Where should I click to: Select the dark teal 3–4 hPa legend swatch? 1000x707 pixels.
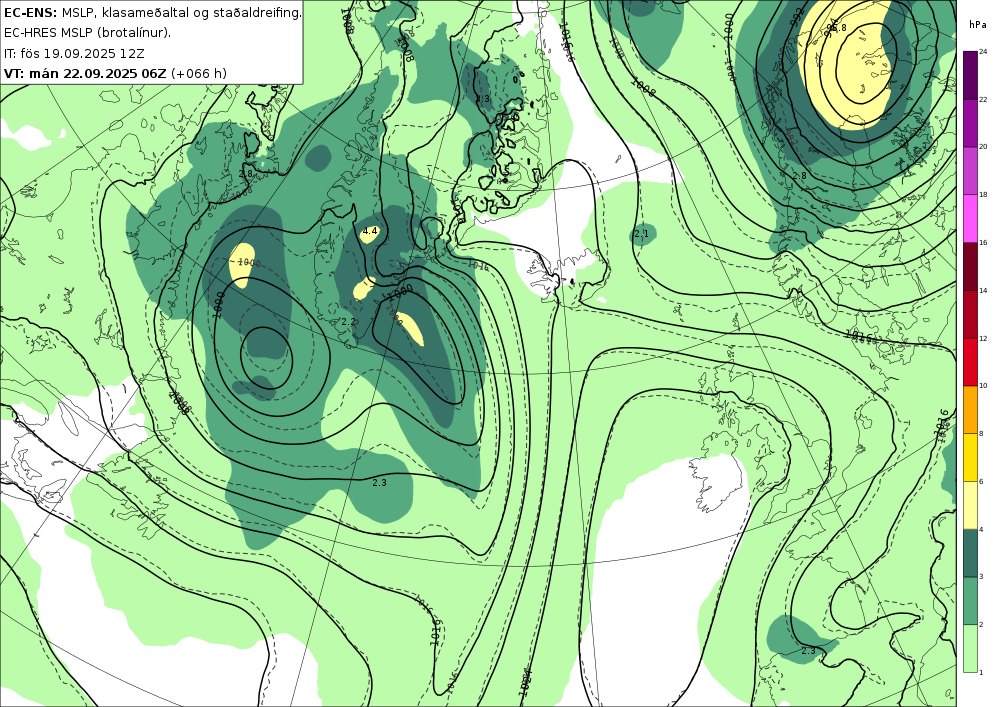(x=971, y=553)
